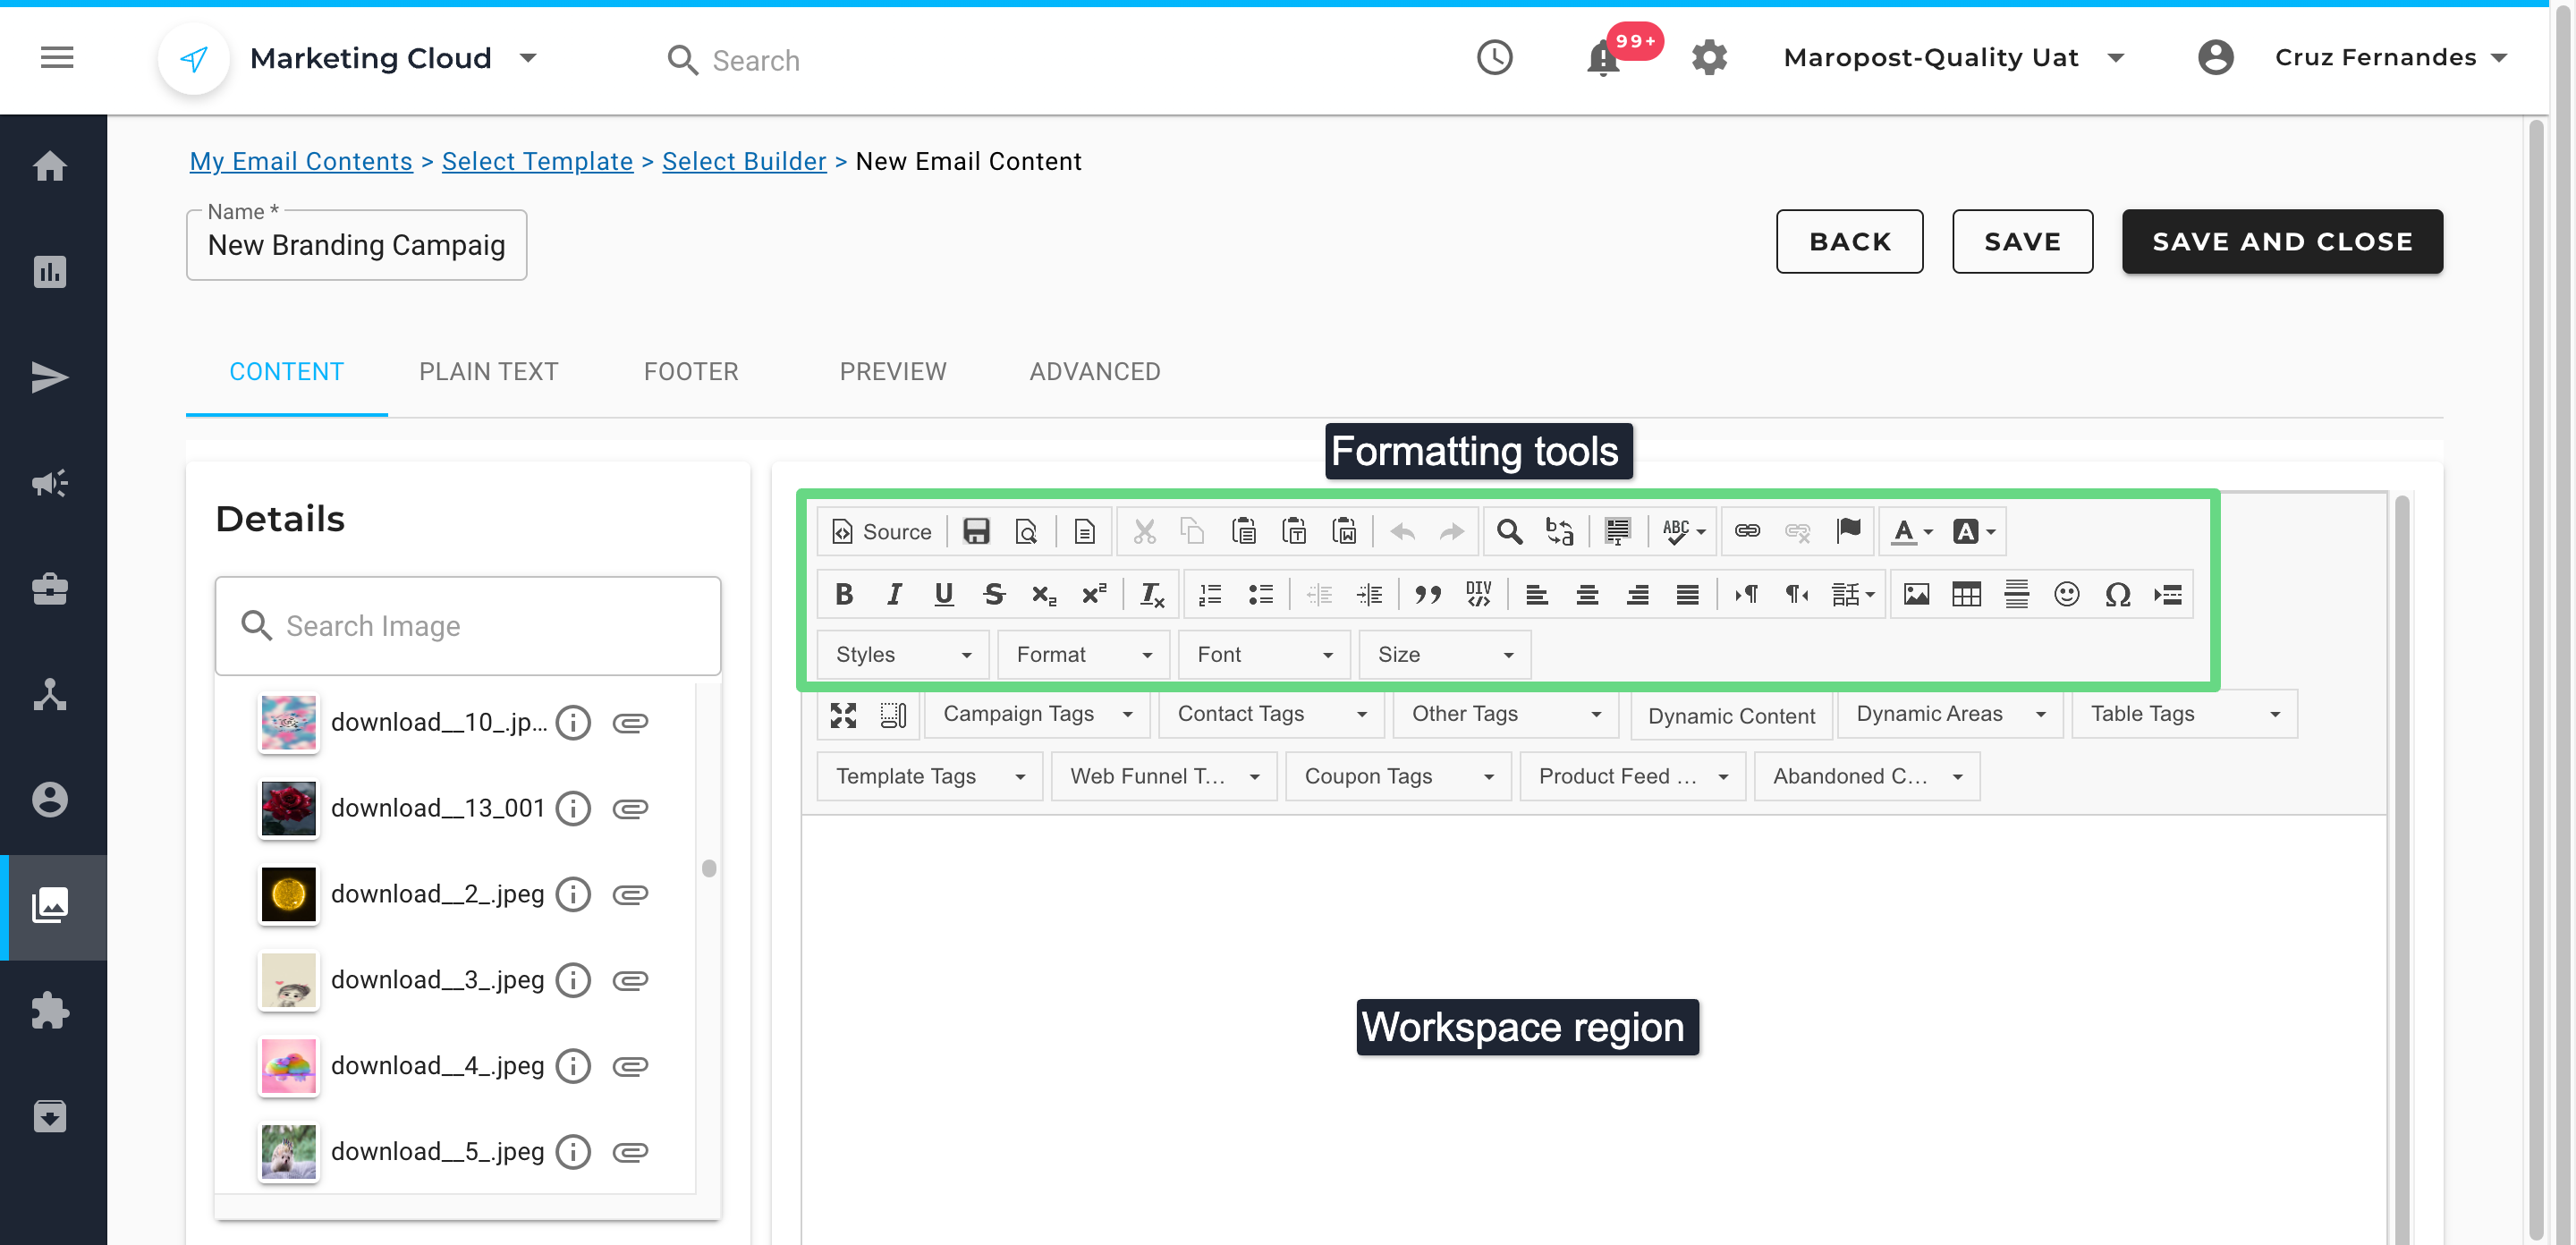
Task: Click the Block Quote icon
Action: coord(1427,595)
